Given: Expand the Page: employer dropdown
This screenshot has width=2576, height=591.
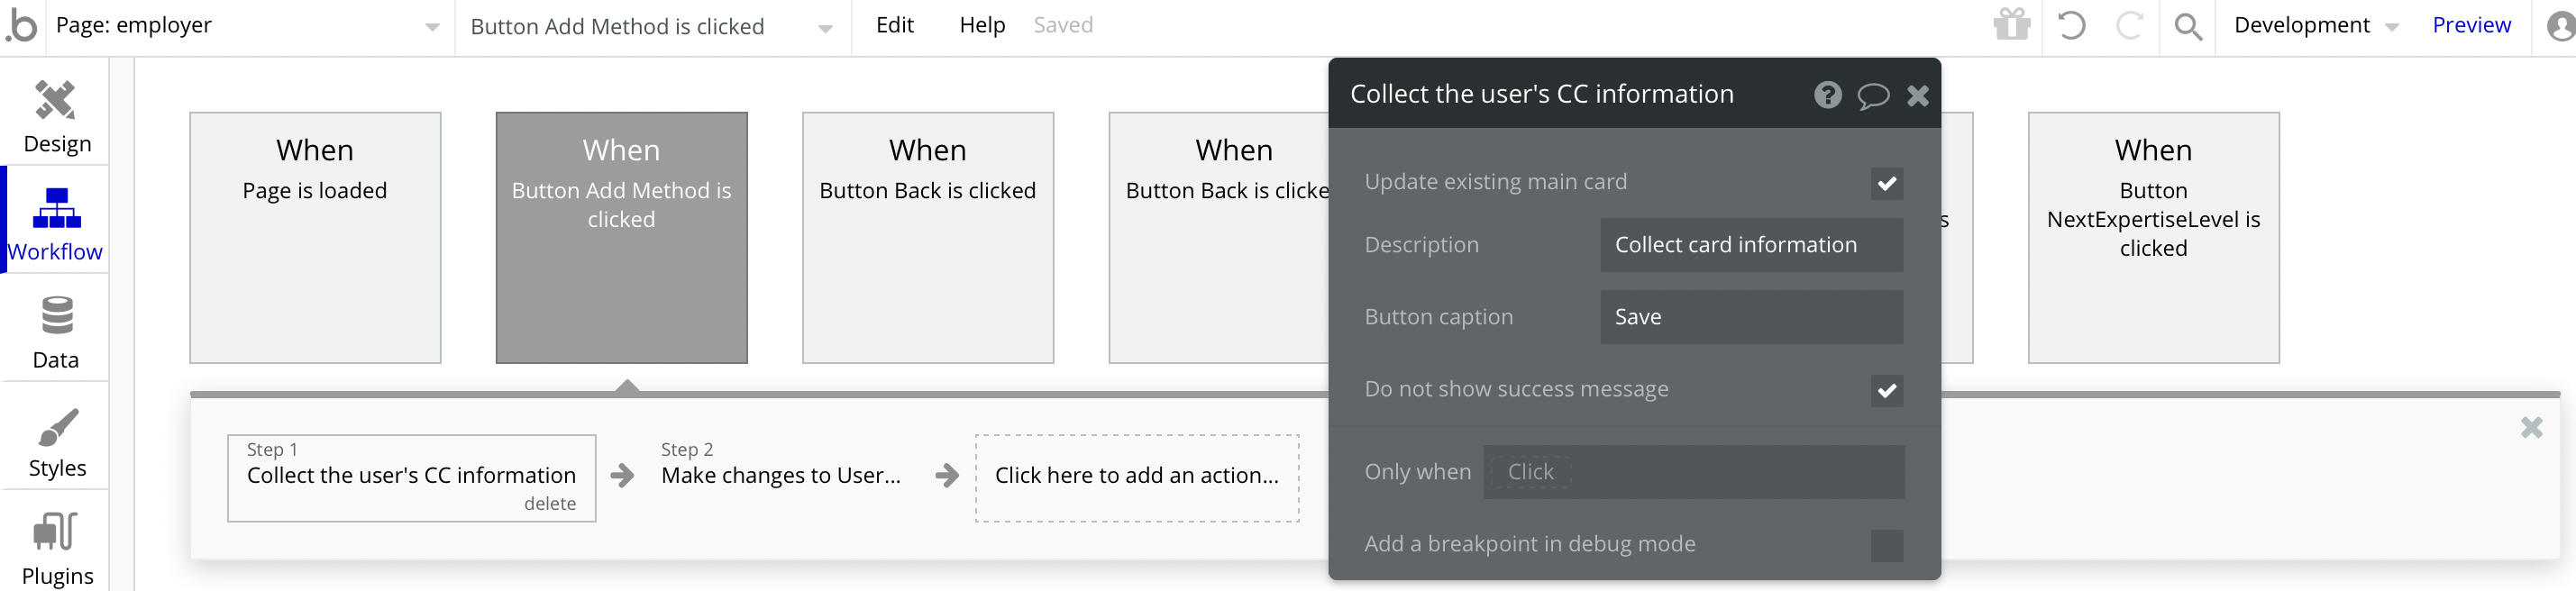Looking at the screenshot, I should (x=432, y=27).
